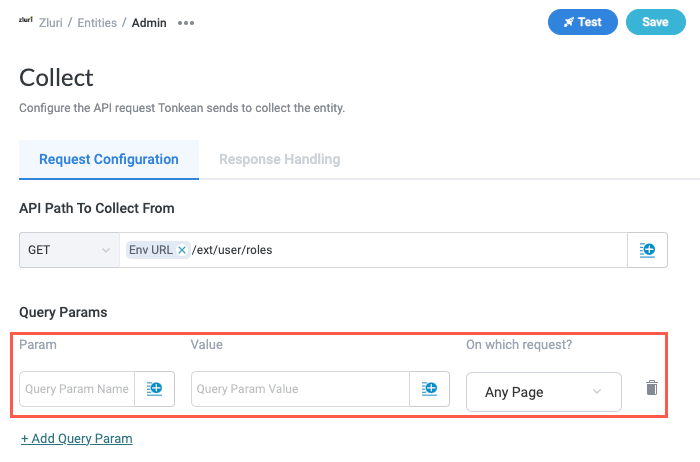Add a new query param

point(77,438)
